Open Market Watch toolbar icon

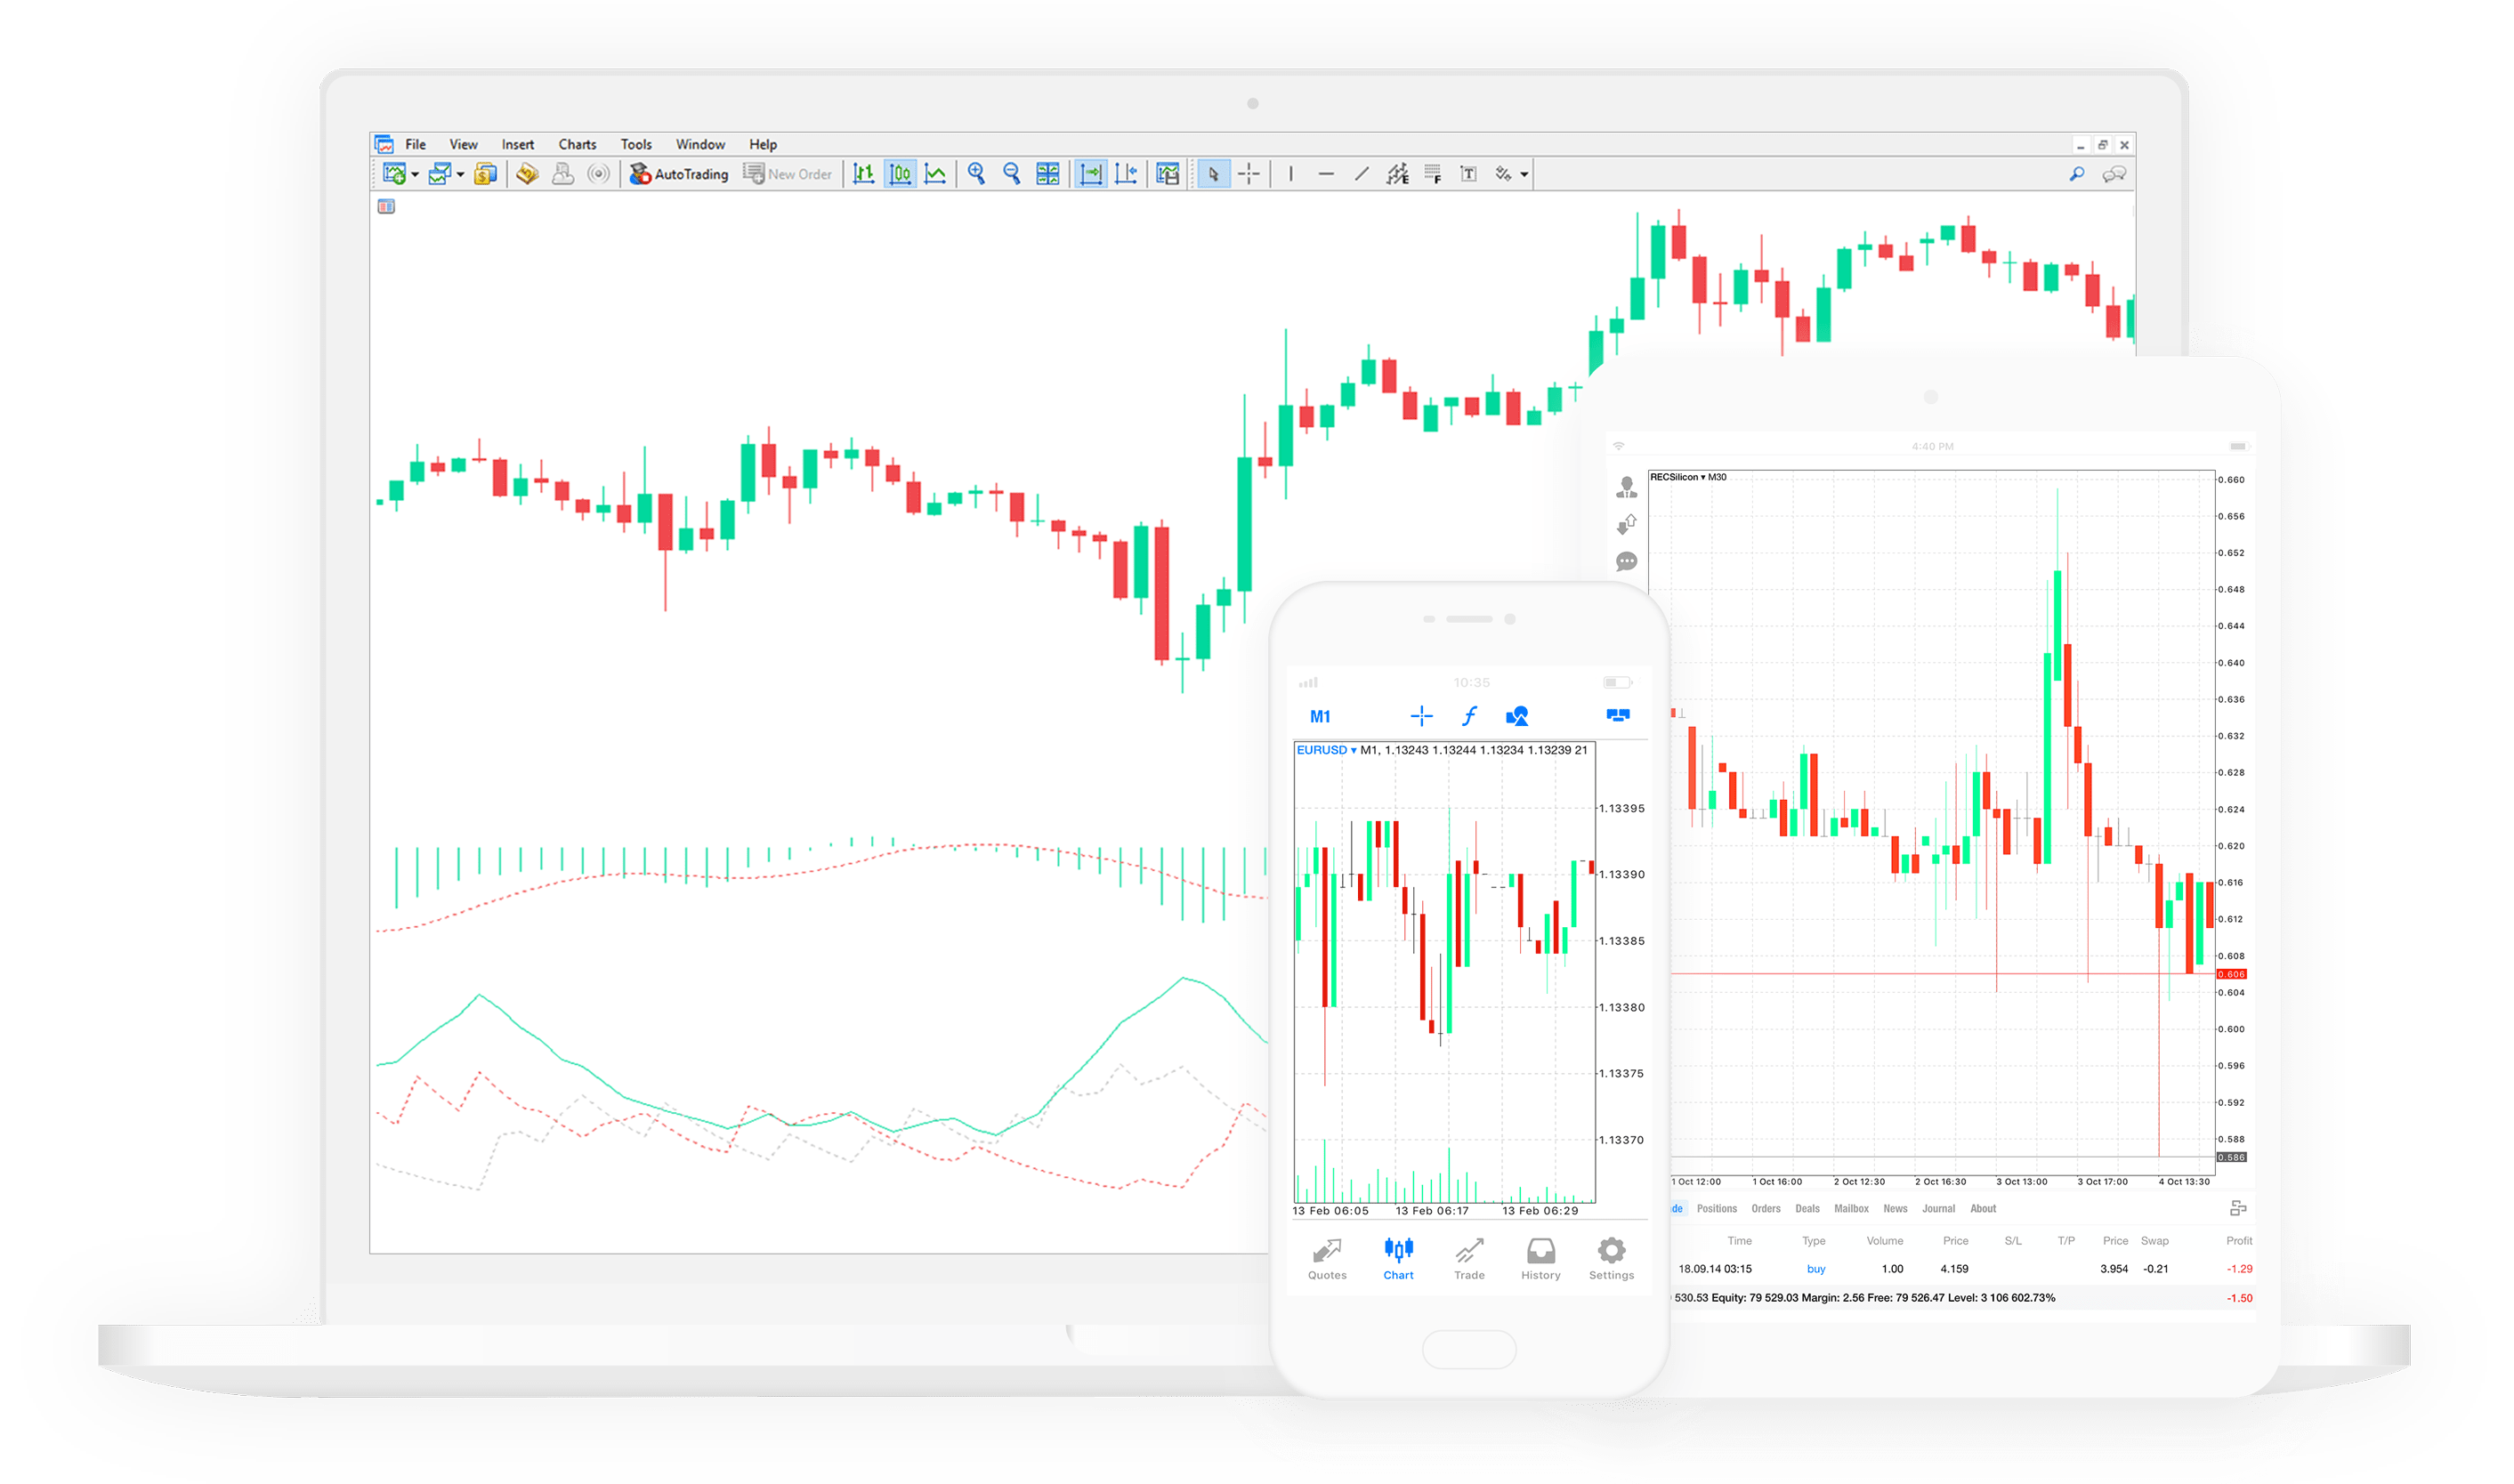(486, 174)
